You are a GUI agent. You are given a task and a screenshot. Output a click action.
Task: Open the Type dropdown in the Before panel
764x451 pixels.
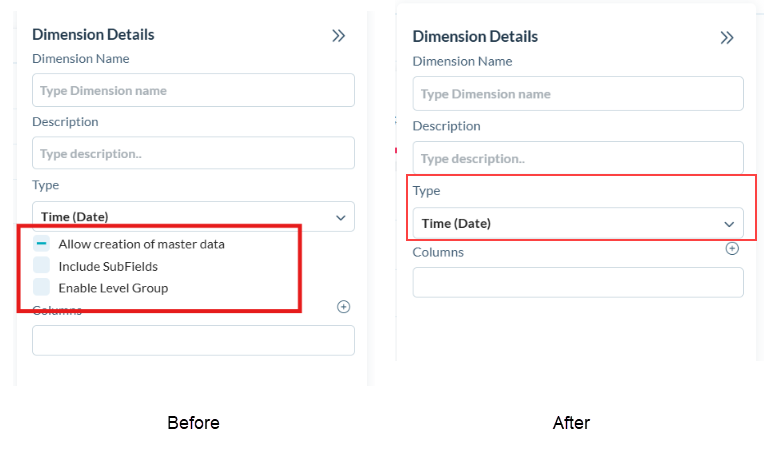193,216
